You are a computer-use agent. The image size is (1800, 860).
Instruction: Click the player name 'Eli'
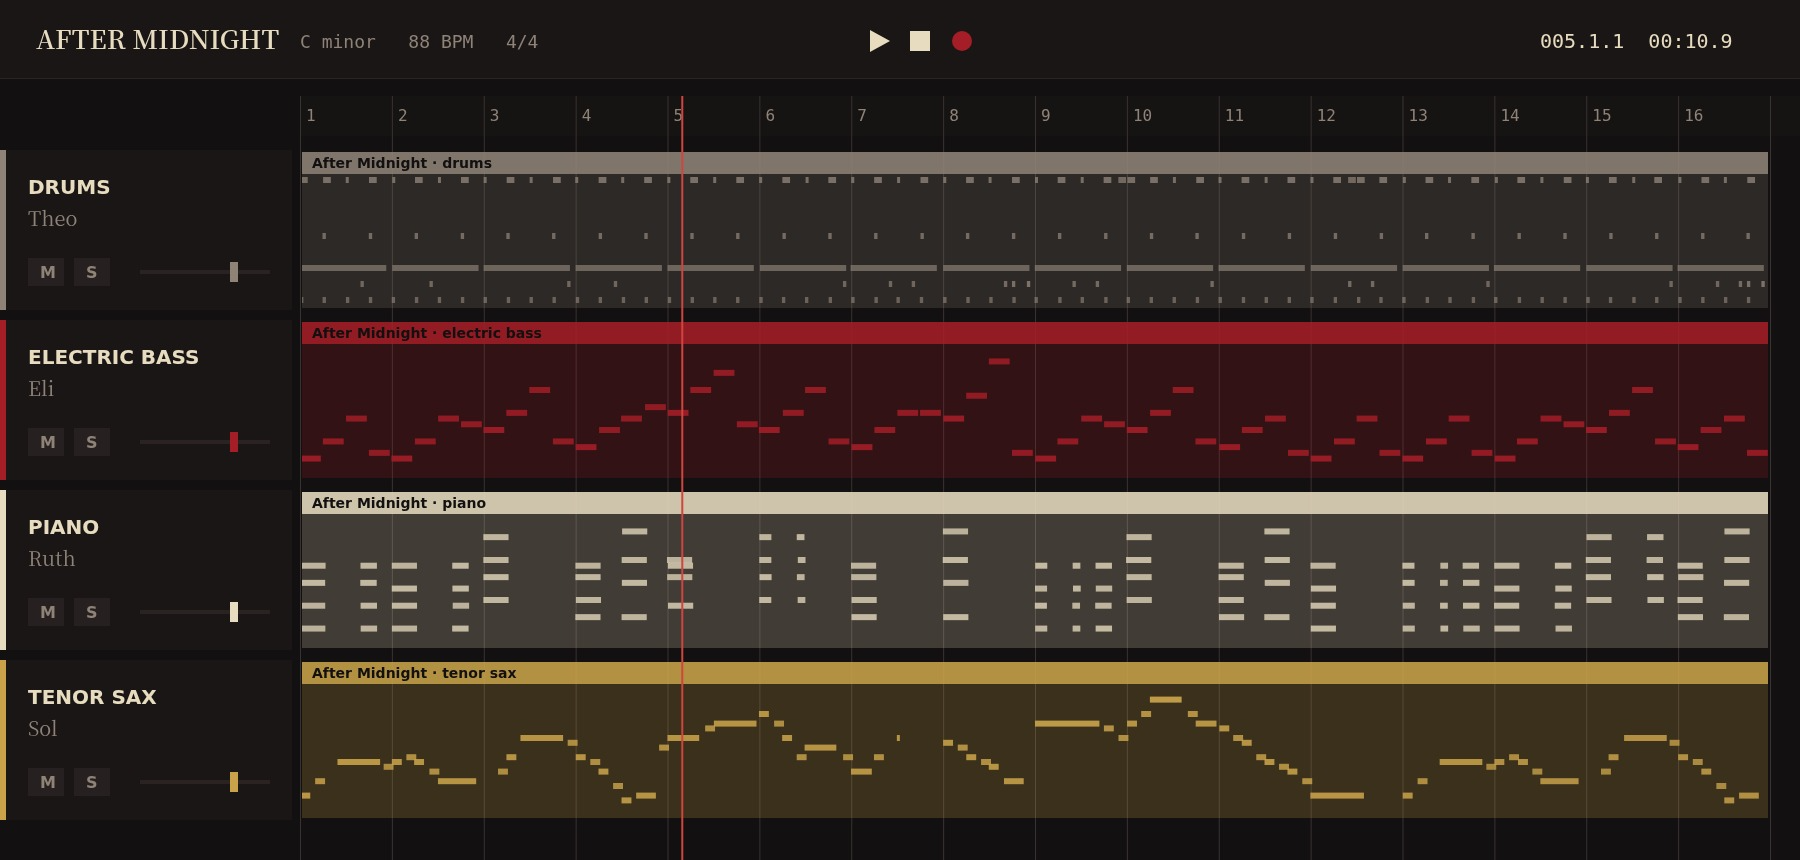[41, 389]
